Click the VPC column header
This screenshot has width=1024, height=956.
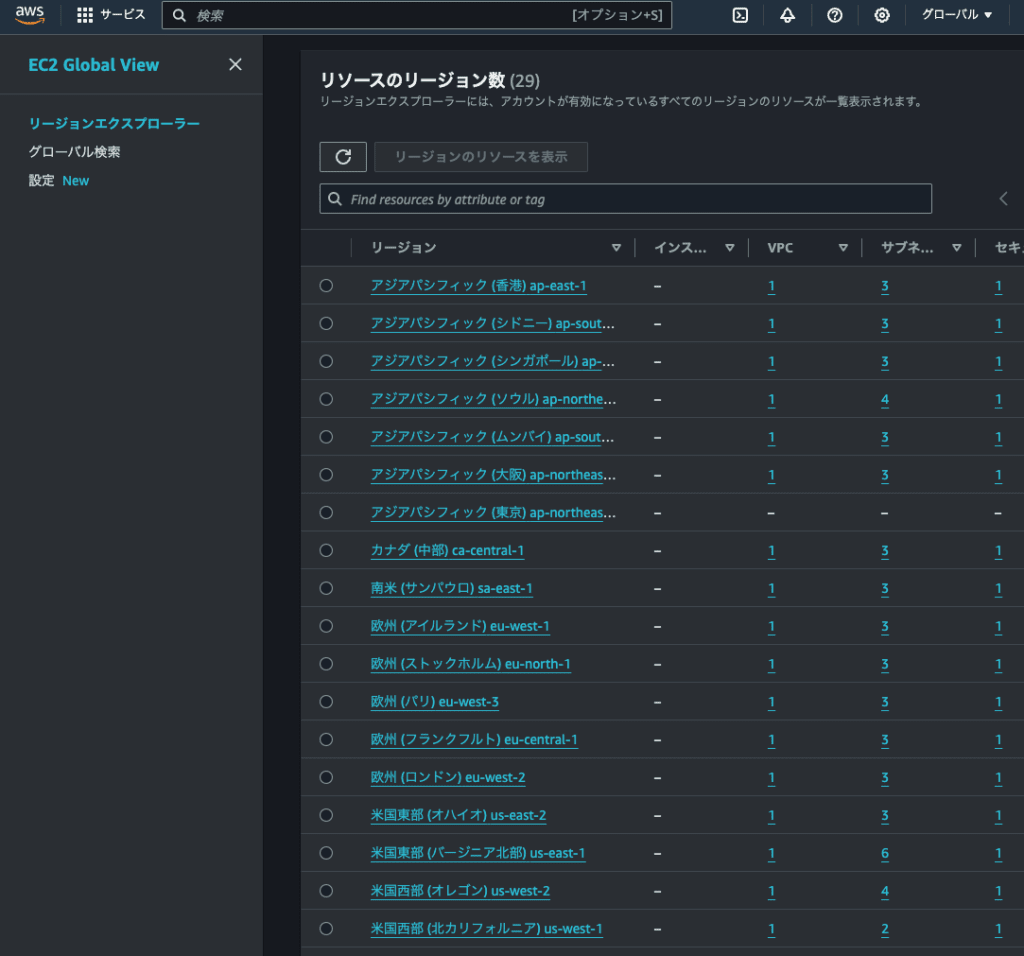click(780, 247)
